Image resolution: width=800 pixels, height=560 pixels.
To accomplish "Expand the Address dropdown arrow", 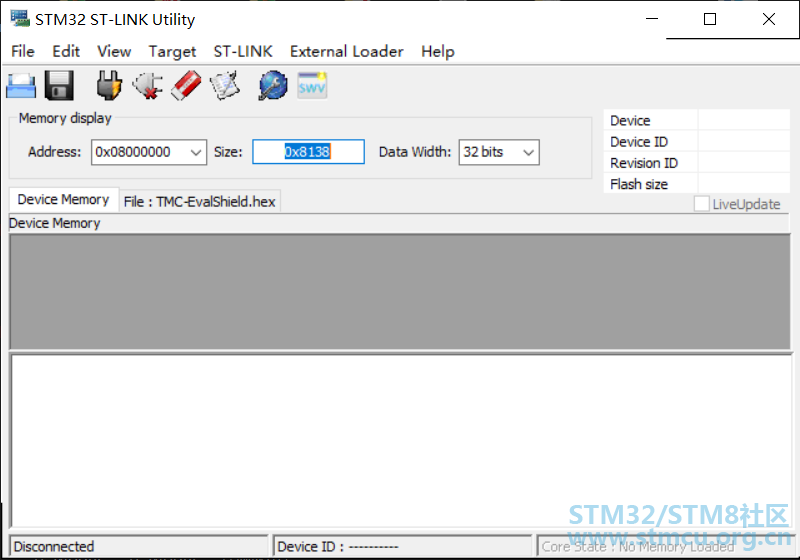I will coord(195,152).
